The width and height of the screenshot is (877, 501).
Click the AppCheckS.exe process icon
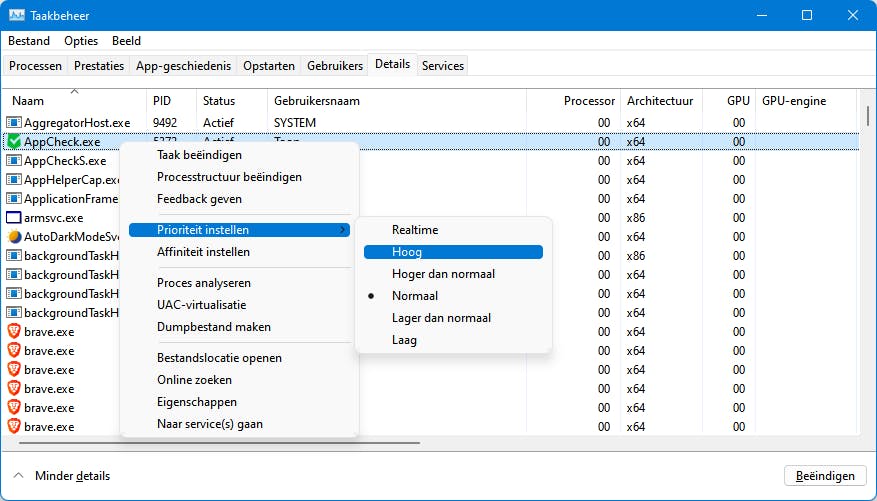pyautogui.click(x=14, y=161)
